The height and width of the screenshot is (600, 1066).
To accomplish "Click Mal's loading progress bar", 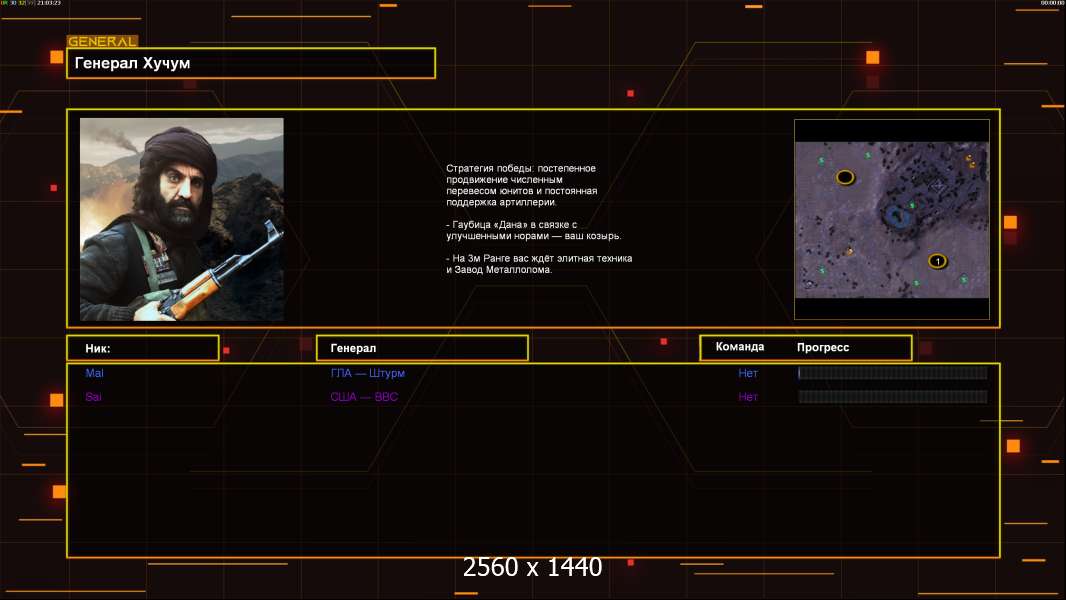I will pyautogui.click(x=892, y=373).
